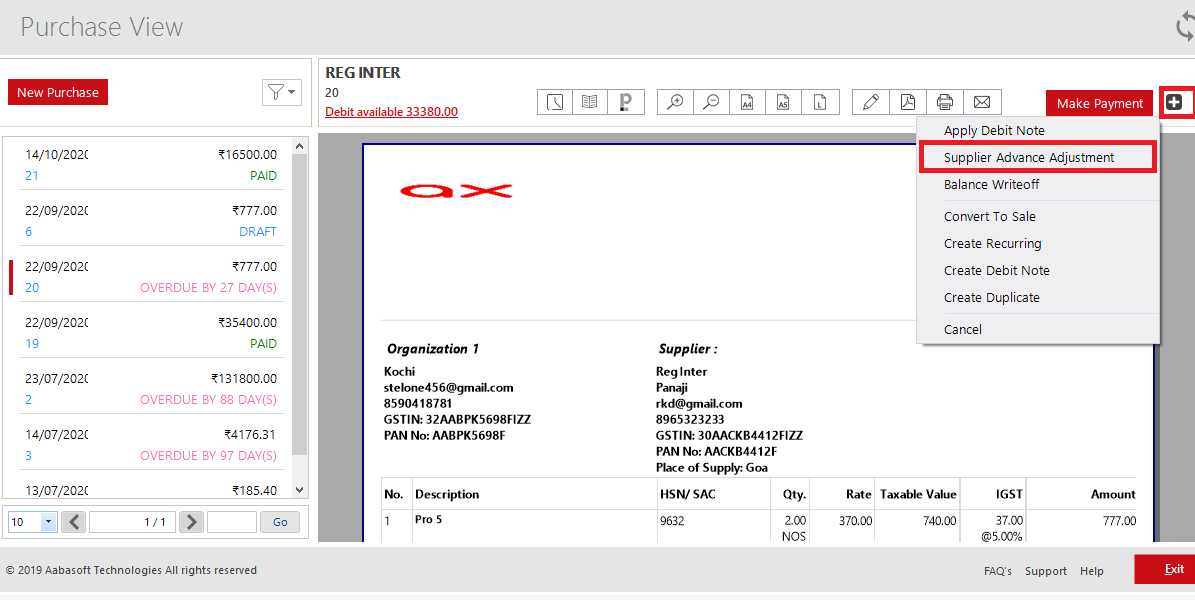Choose Convert To Sale from the menu
Image resolution: width=1195 pixels, height=600 pixels.
[x=990, y=216]
